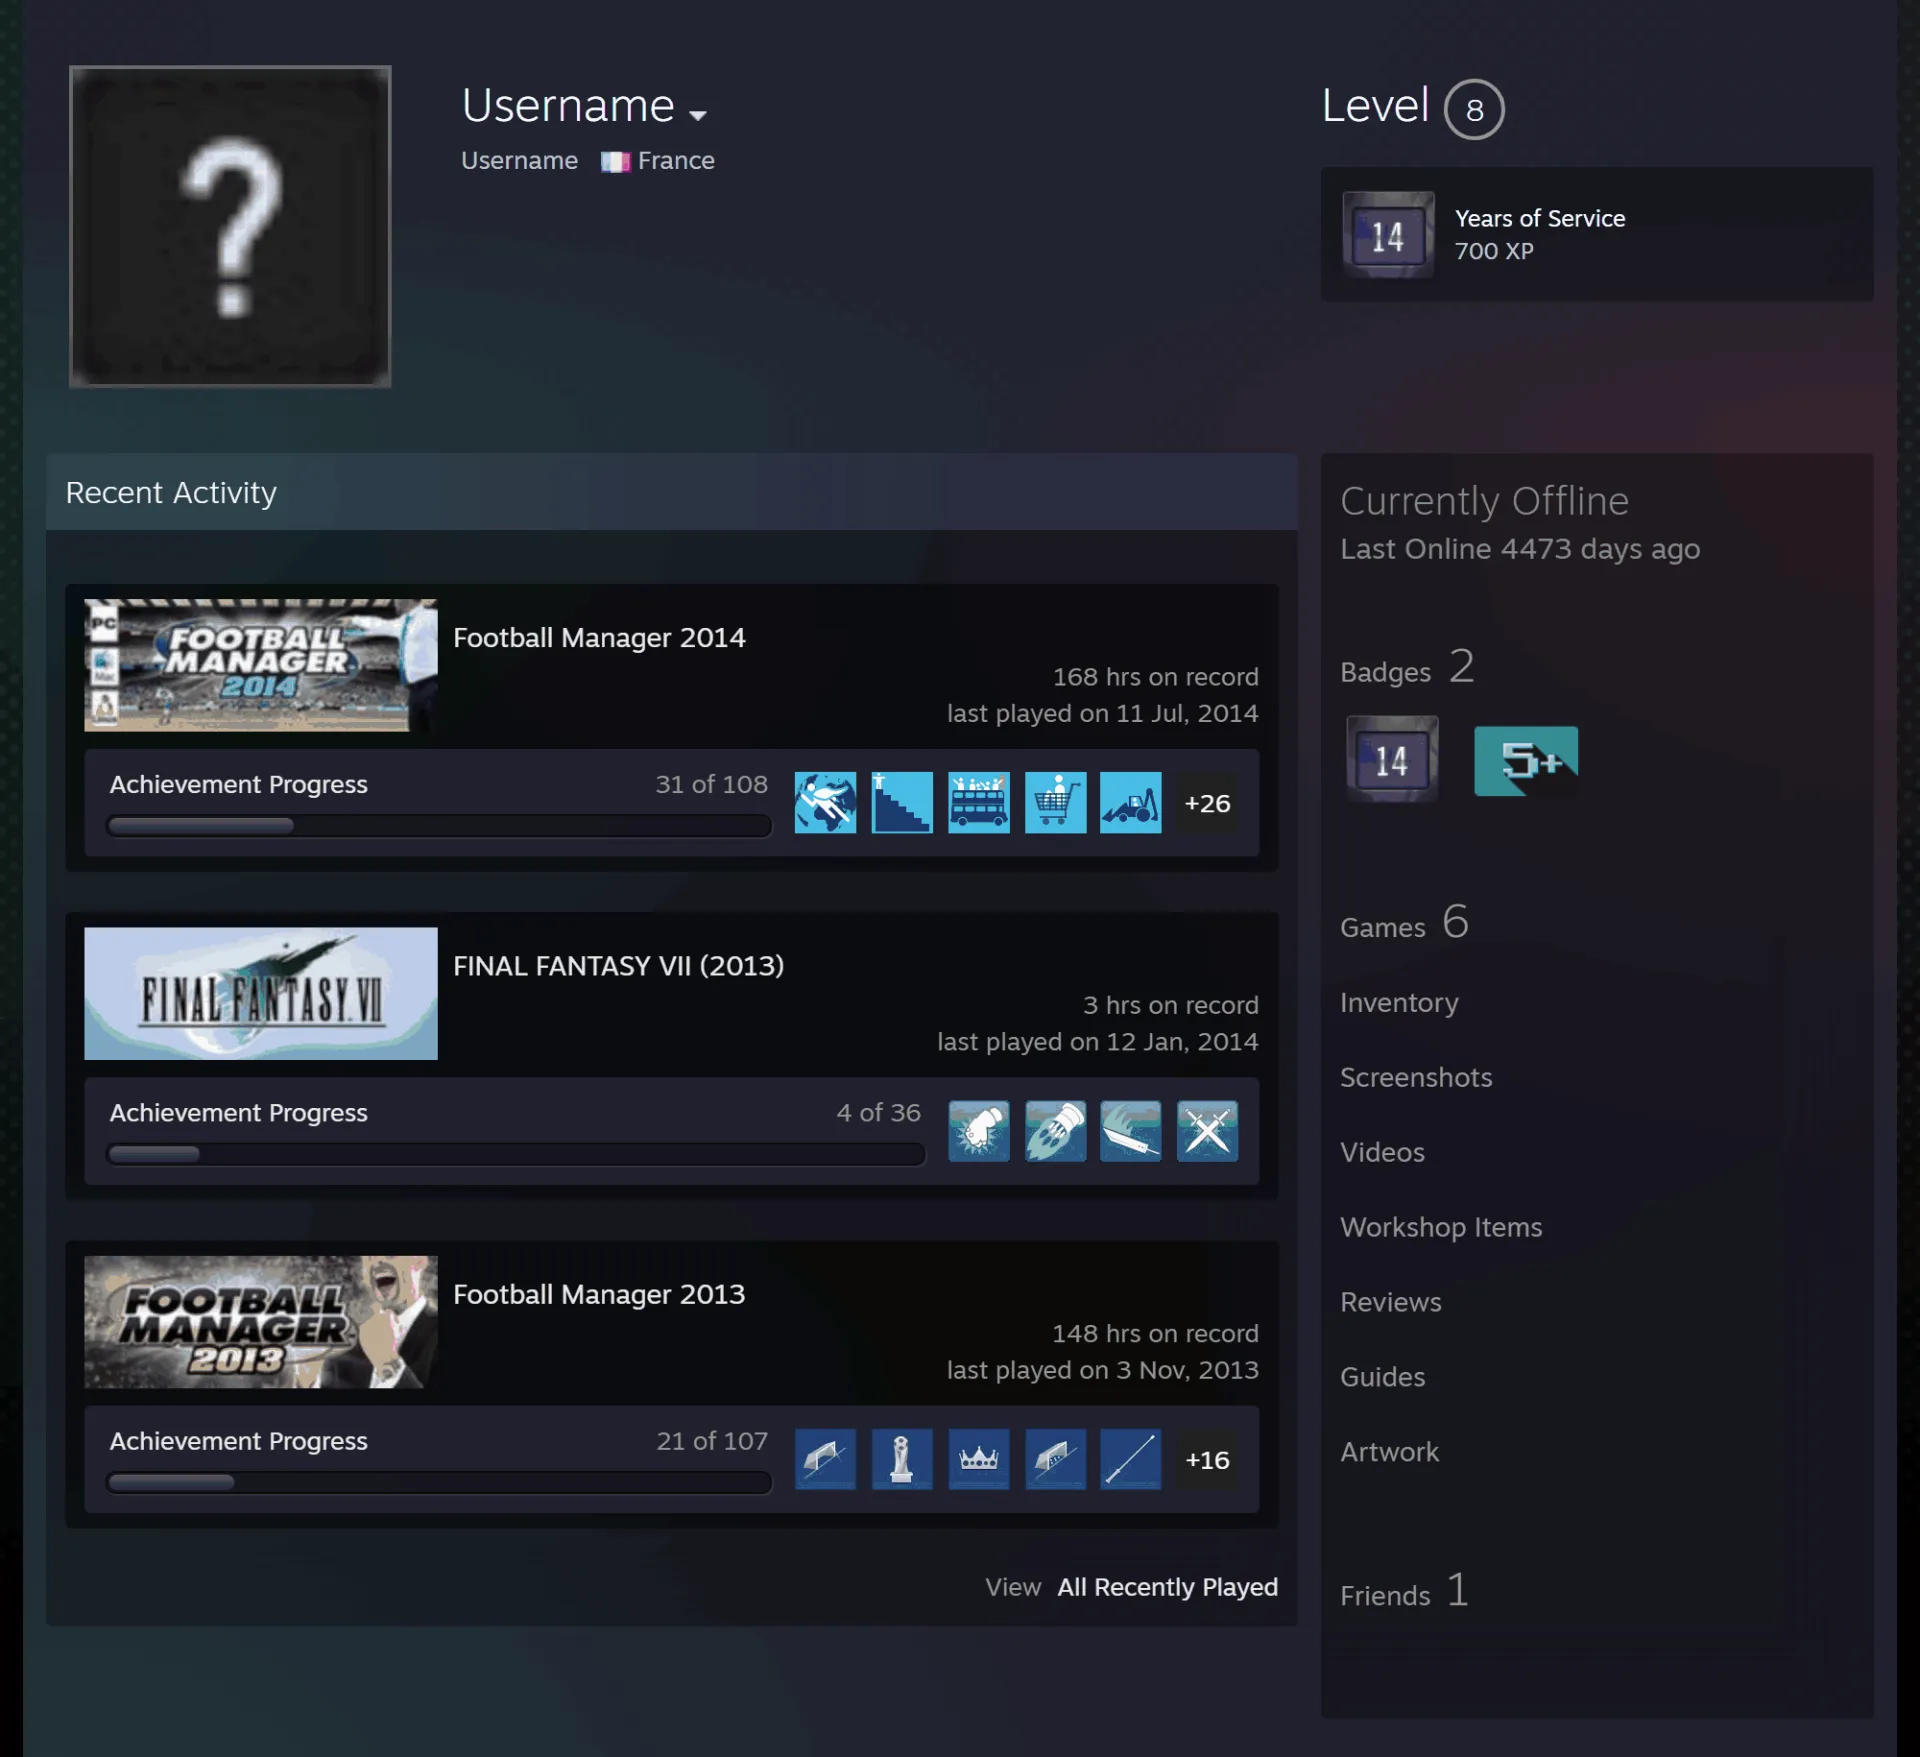The image size is (1920, 1757).
Task: Click Football Manager 2014 achievement progress bar
Action: coord(439,826)
